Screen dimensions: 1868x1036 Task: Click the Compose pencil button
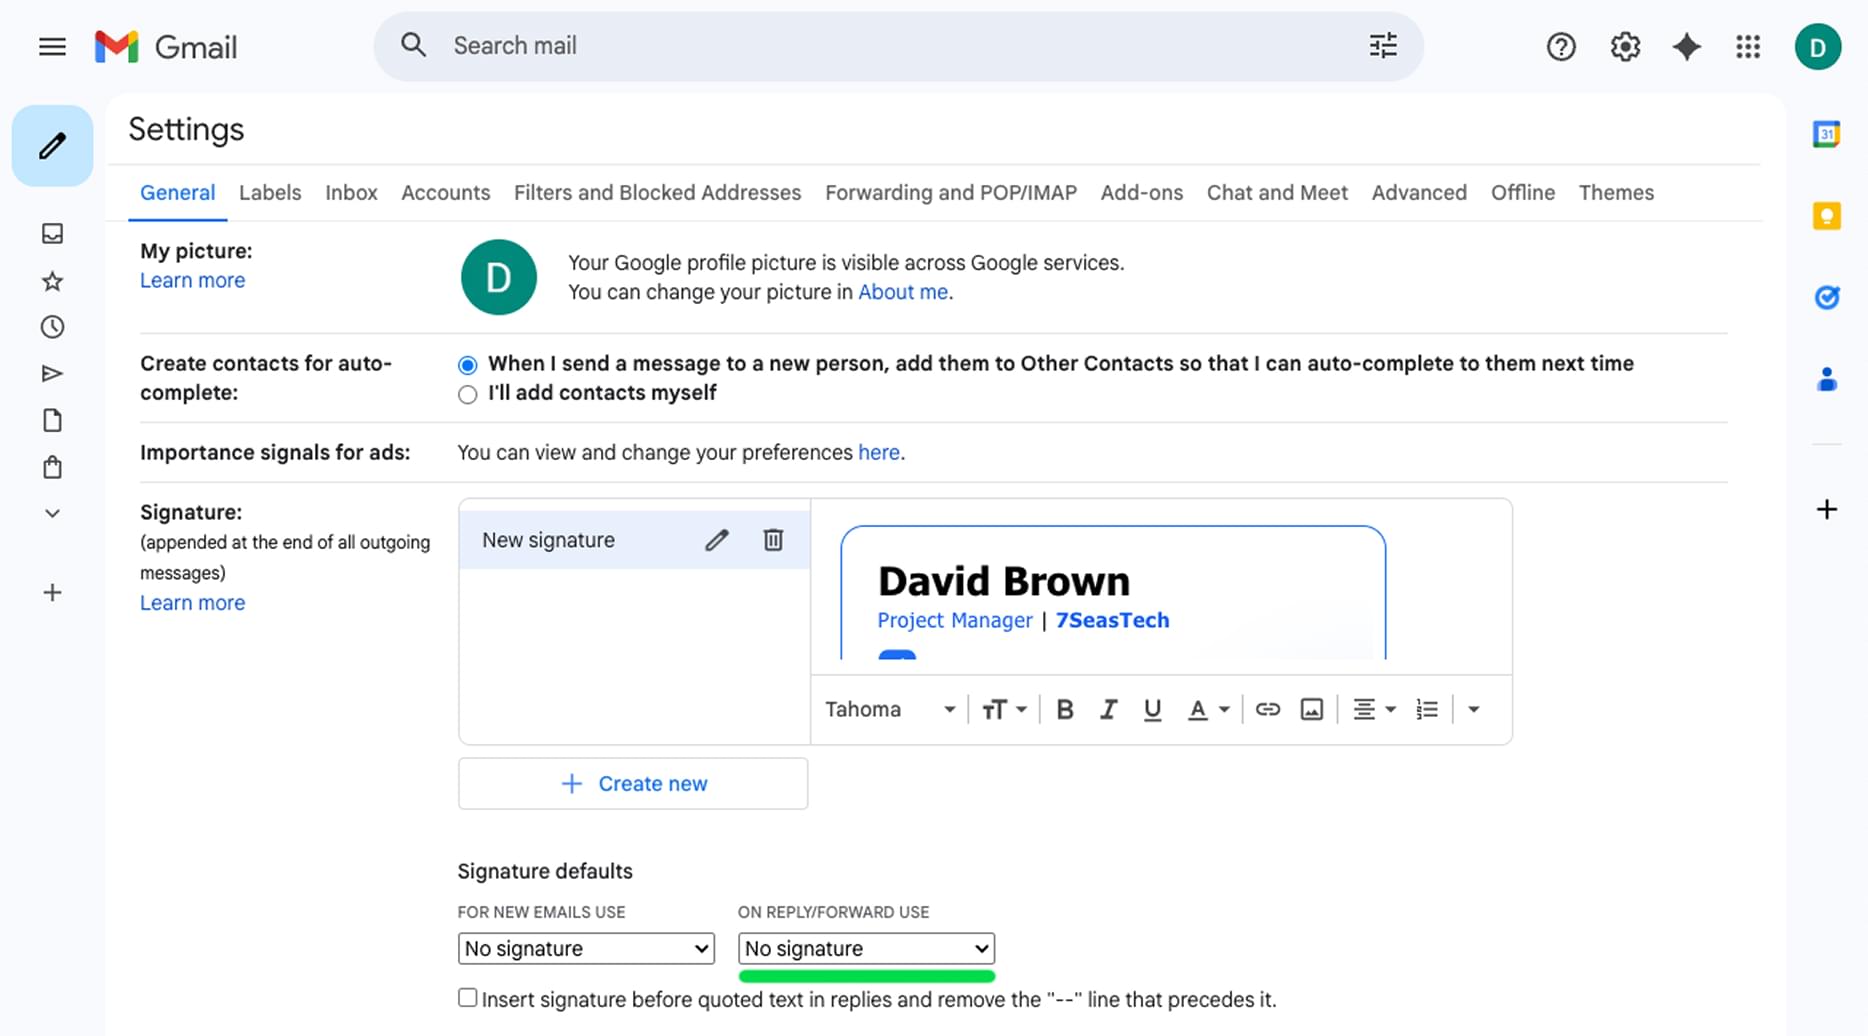[x=52, y=146]
